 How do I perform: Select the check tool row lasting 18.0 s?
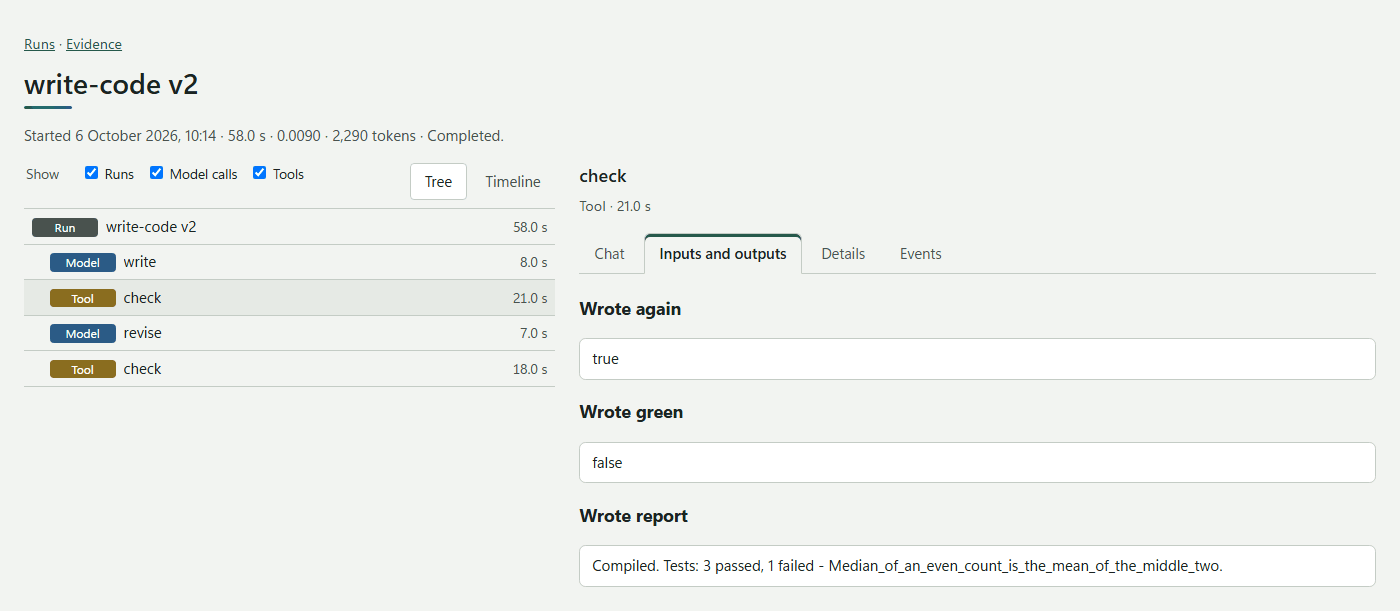pos(289,369)
